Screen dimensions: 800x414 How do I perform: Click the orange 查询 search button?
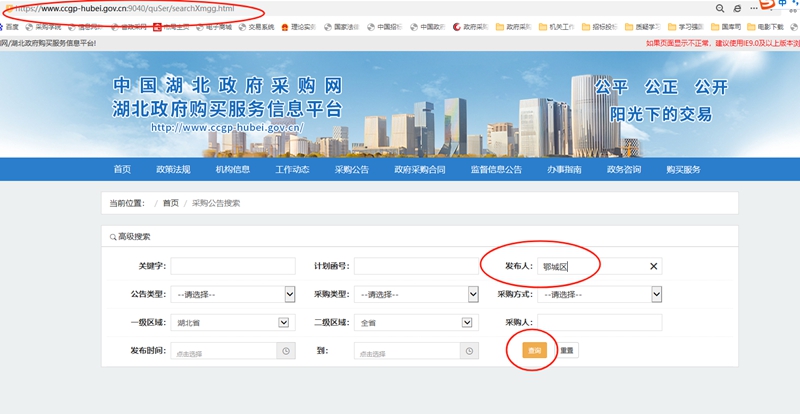(534, 351)
